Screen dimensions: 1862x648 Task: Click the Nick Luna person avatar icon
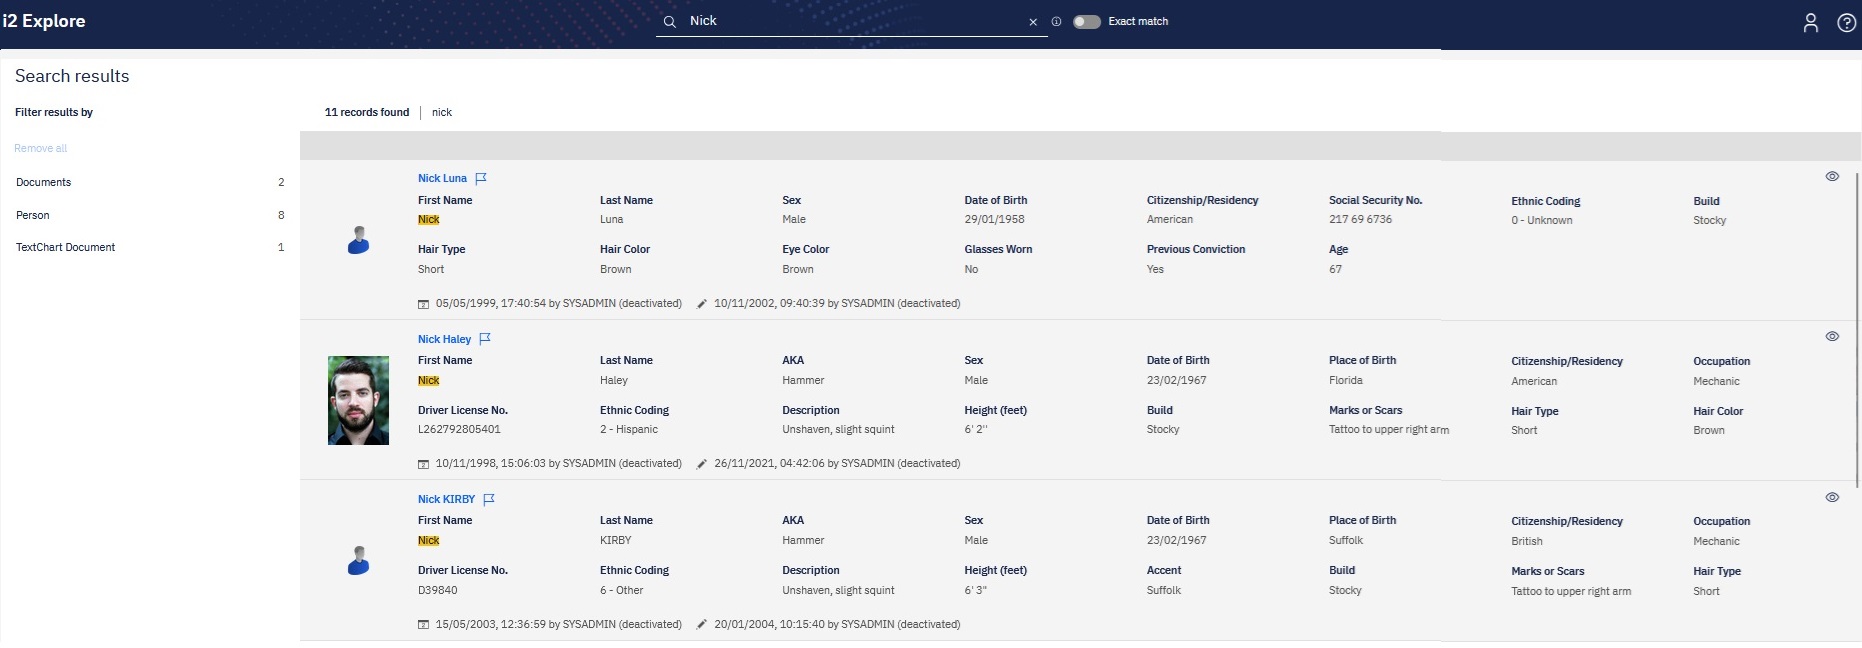pyautogui.click(x=358, y=240)
